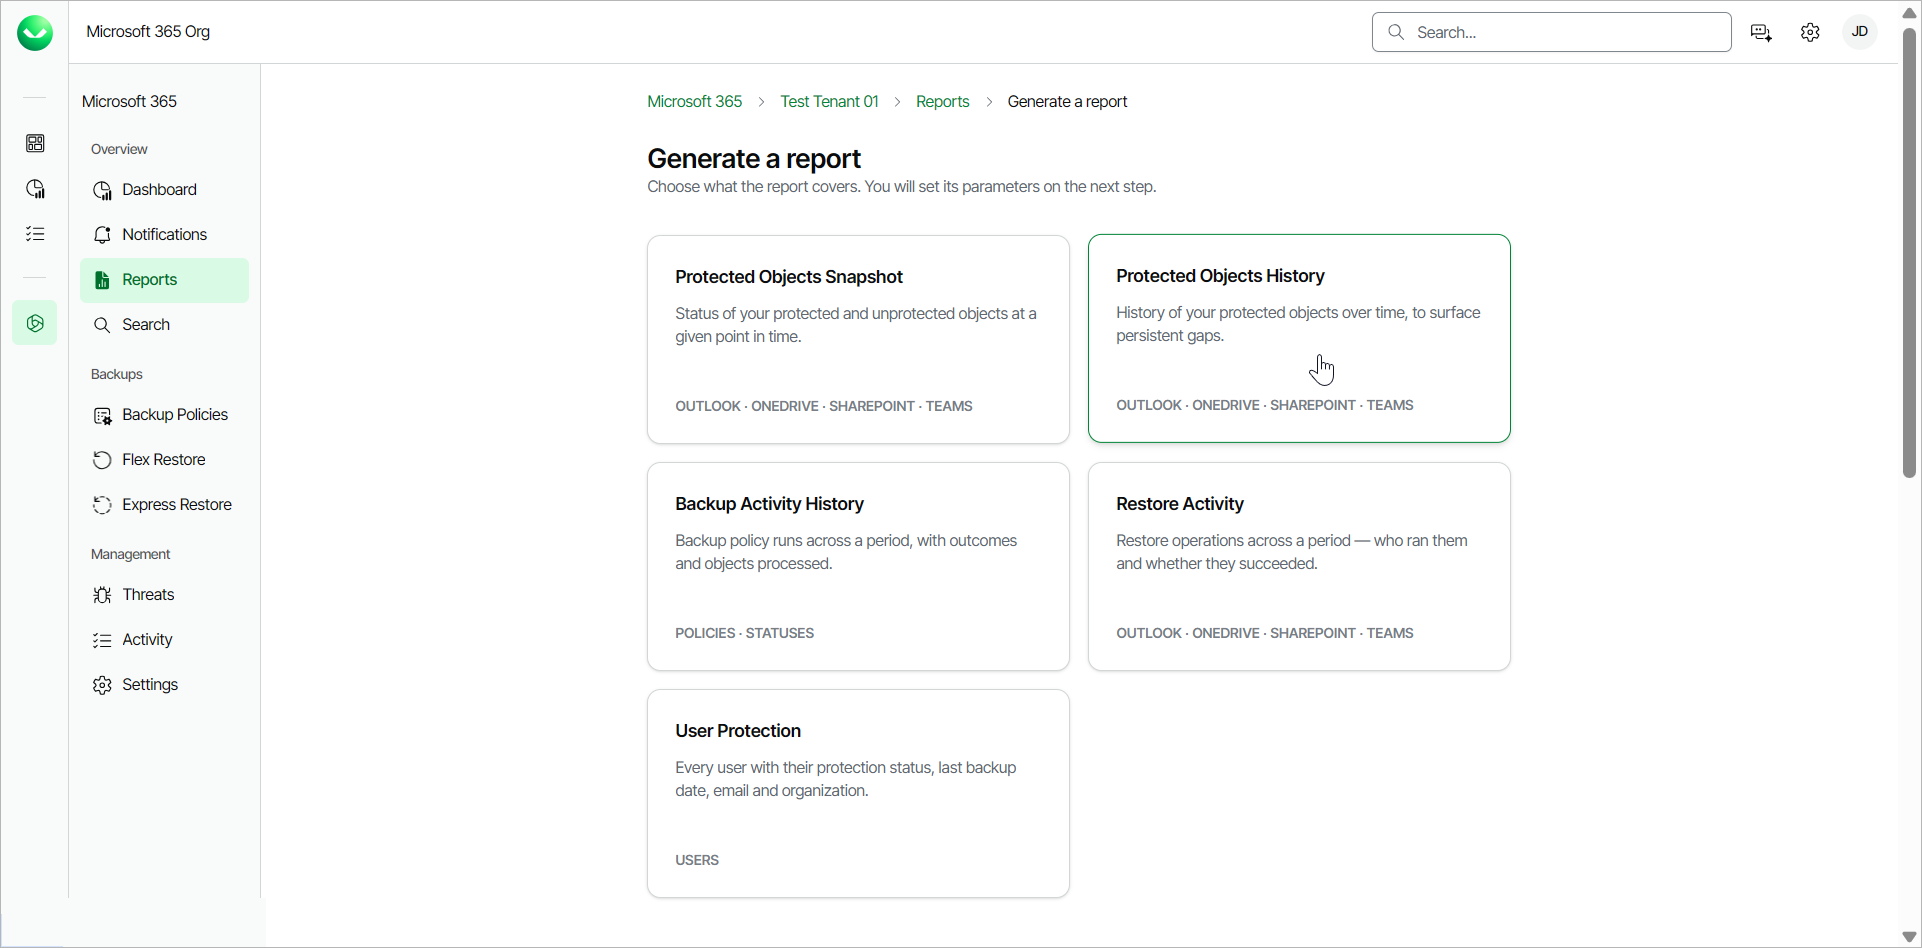
Task: Click the Notifications bell icon
Action: (x=102, y=235)
